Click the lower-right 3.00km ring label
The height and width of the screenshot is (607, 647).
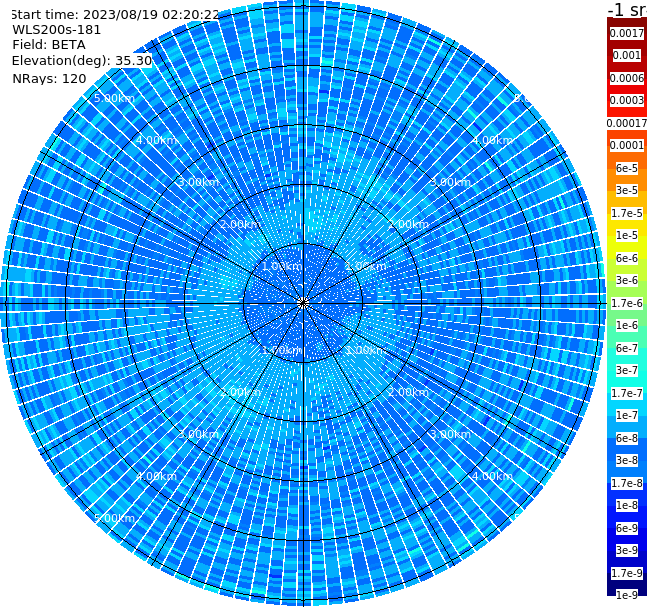click(x=450, y=434)
